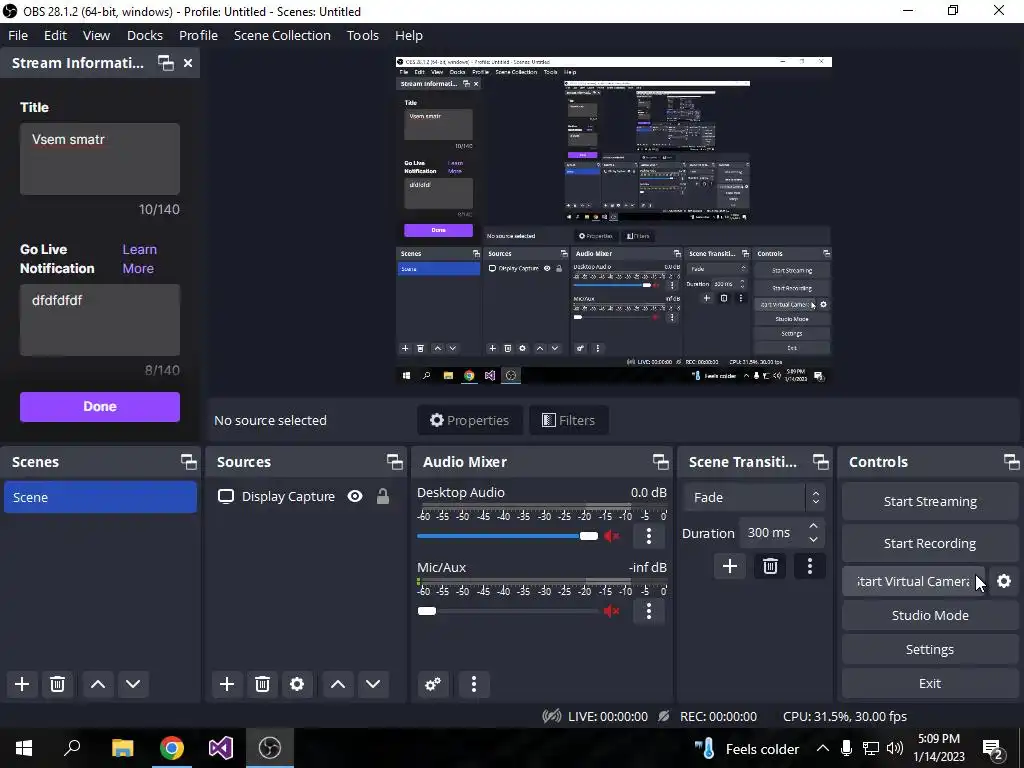Screen dimensions: 1024x768
Task: Float the Stream Information dock
Action: pyautogui.click(x=166, y=63)
